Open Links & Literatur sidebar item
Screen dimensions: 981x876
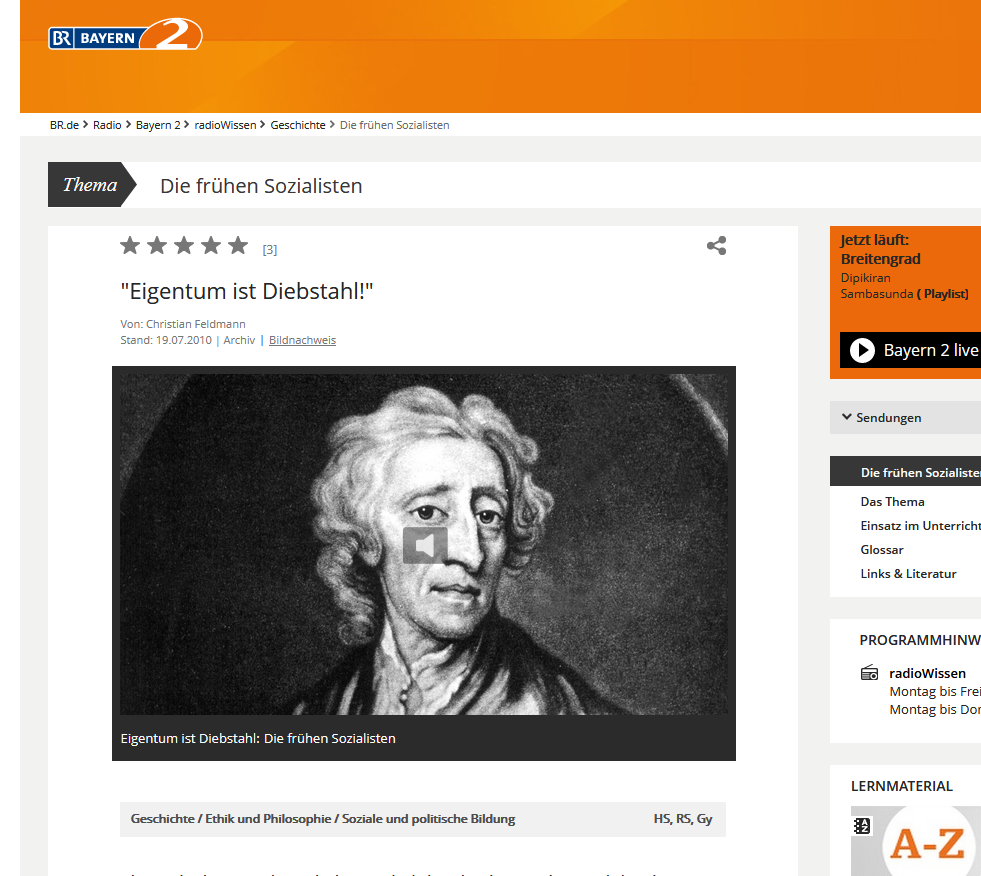click(x=908, y=574)
